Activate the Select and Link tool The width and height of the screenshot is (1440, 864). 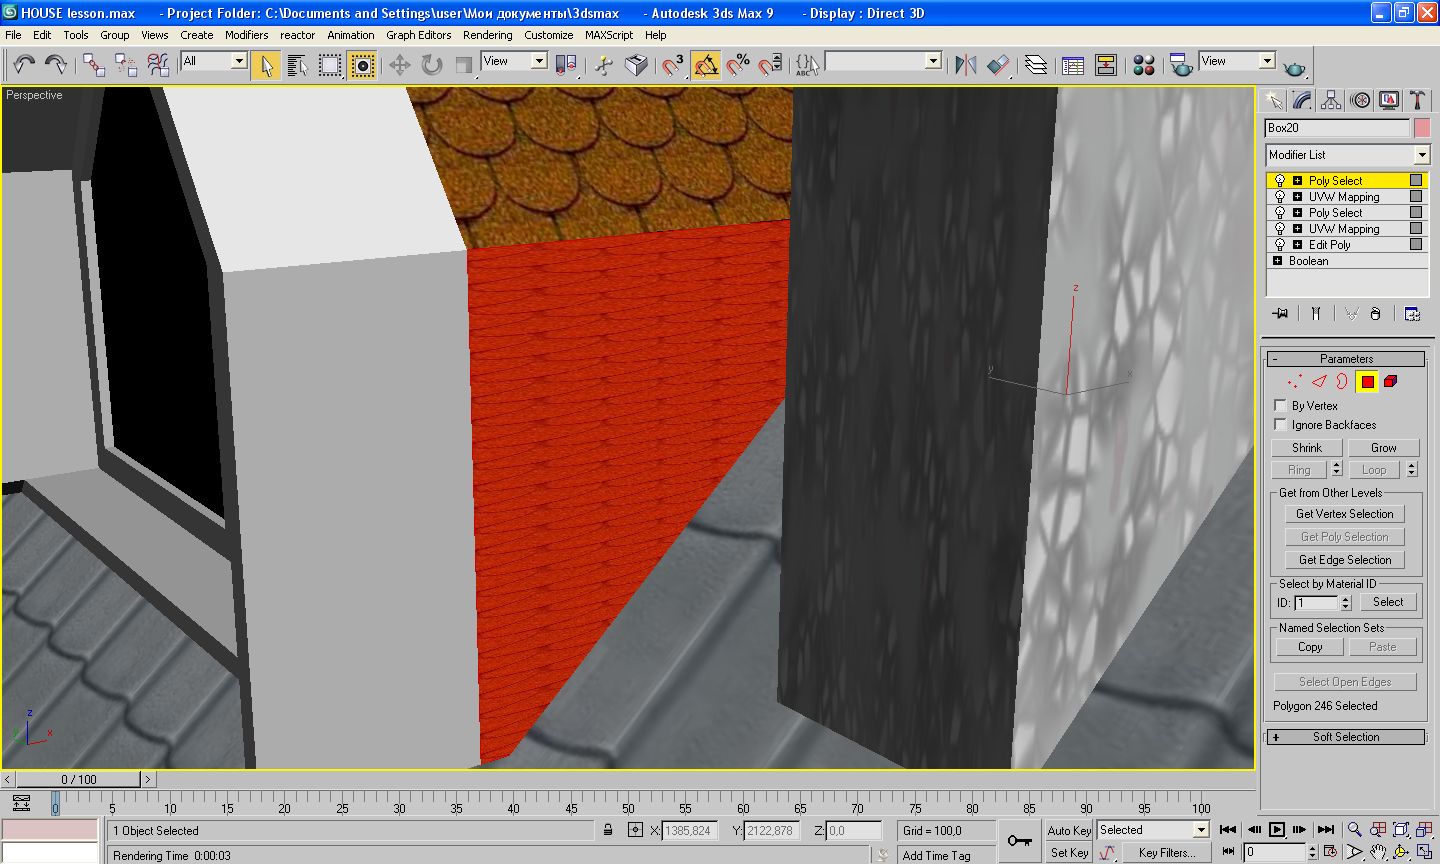(x=93, y=65)
